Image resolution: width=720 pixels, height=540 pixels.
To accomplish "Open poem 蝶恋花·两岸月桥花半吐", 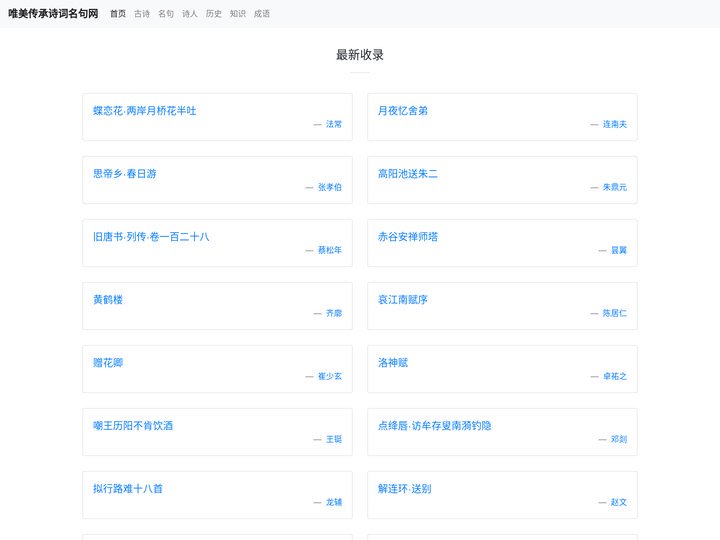I will 145,111.
